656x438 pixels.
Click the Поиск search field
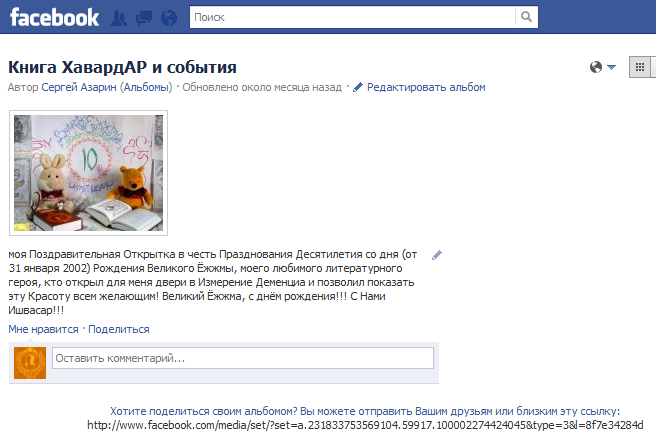352,17
